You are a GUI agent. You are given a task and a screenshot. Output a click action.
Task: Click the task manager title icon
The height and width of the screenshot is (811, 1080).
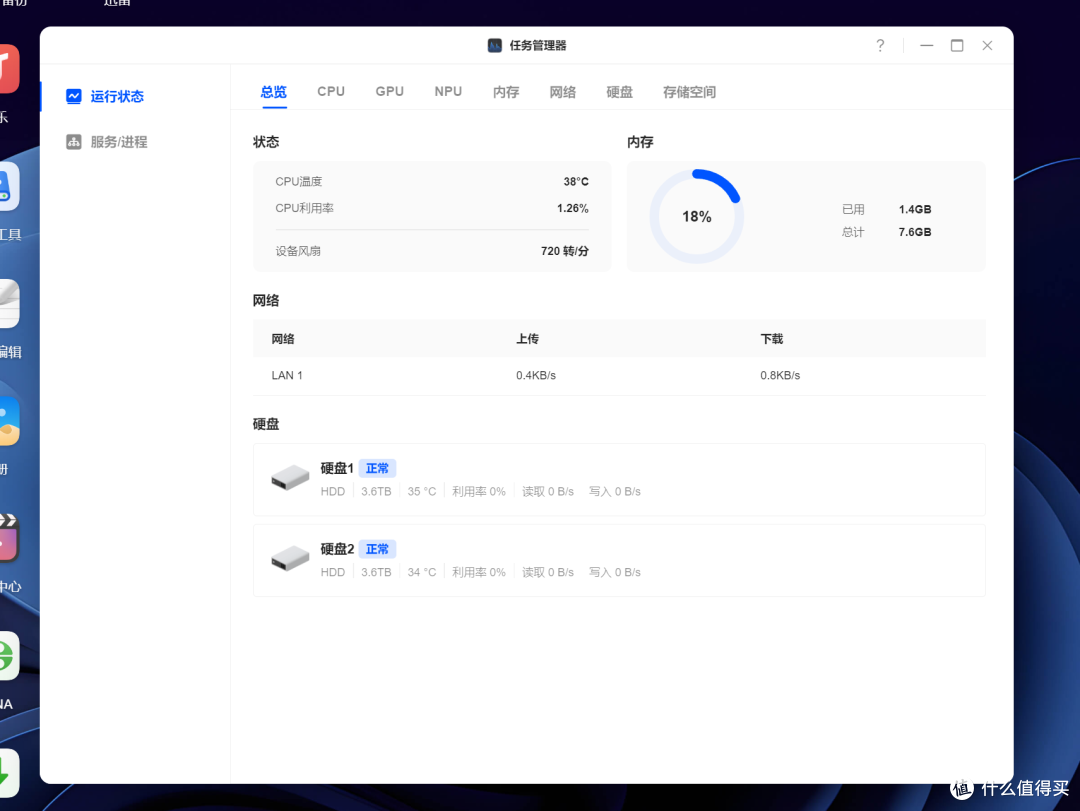(495, 45)
